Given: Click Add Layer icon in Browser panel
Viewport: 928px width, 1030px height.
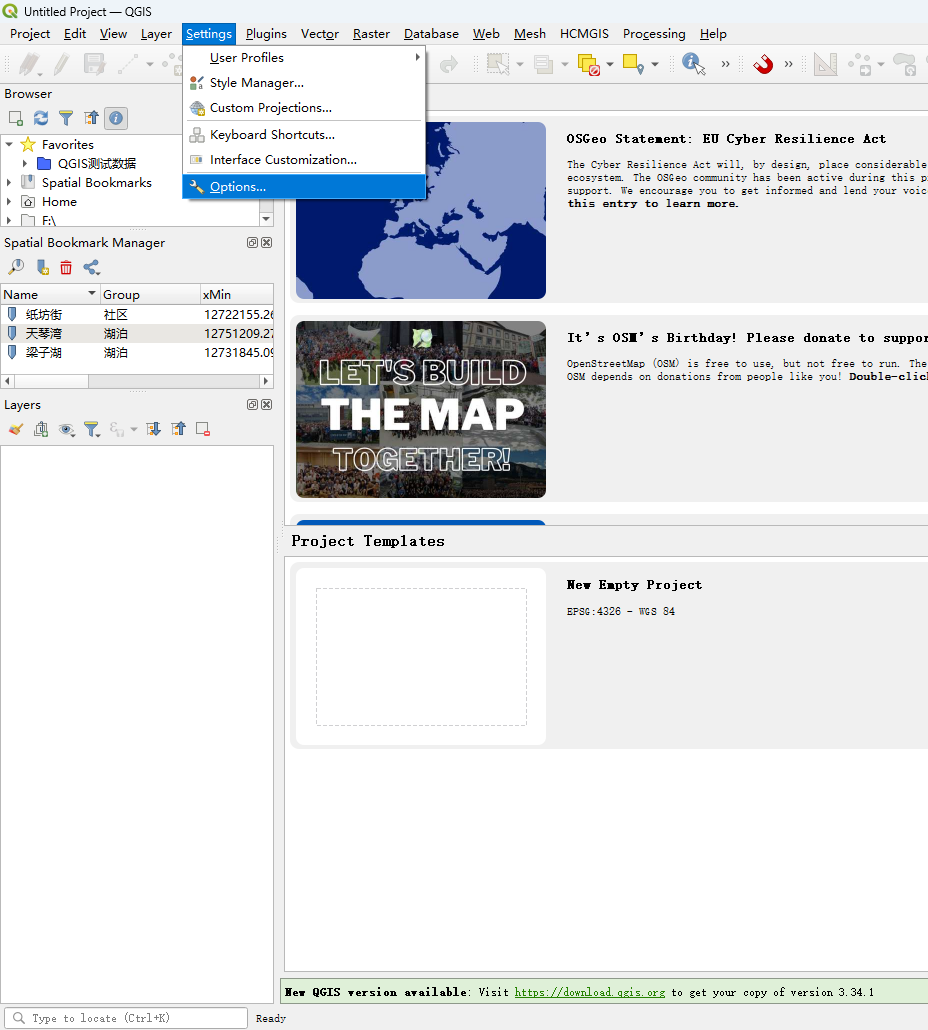Looking at the screenshot, I should [x=16, y=118].
